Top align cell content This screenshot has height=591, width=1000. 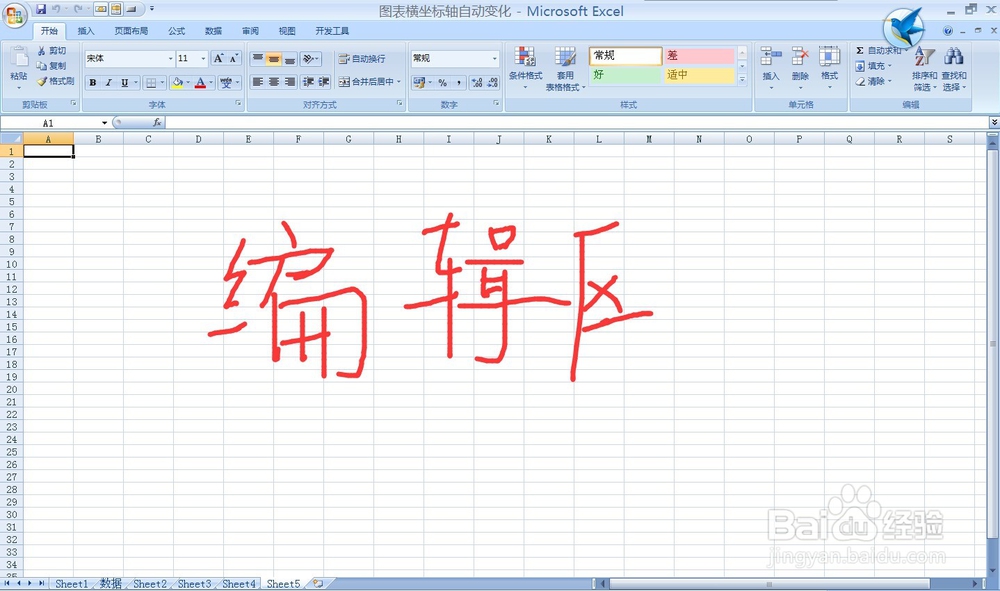click(x=258, y=59)
